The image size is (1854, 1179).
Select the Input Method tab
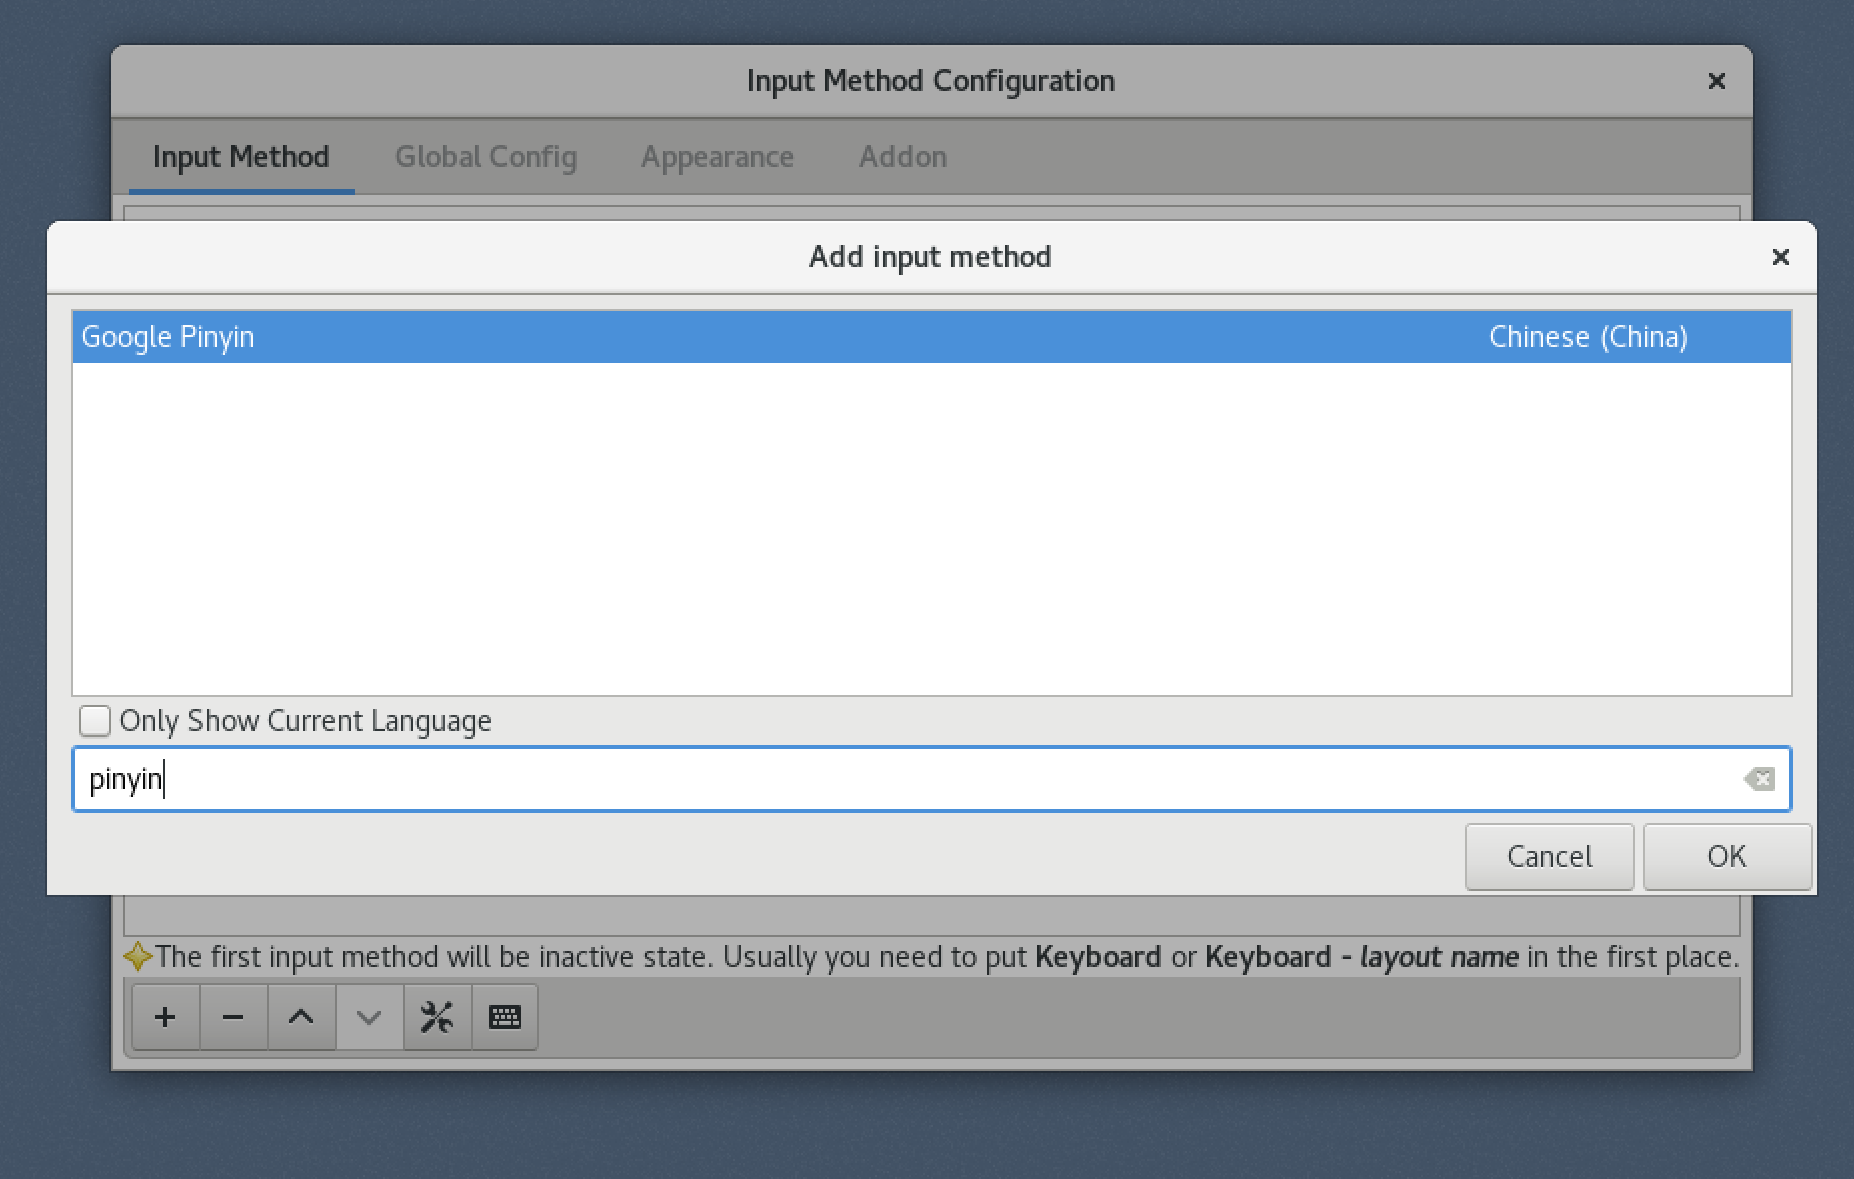pos(241,157)
